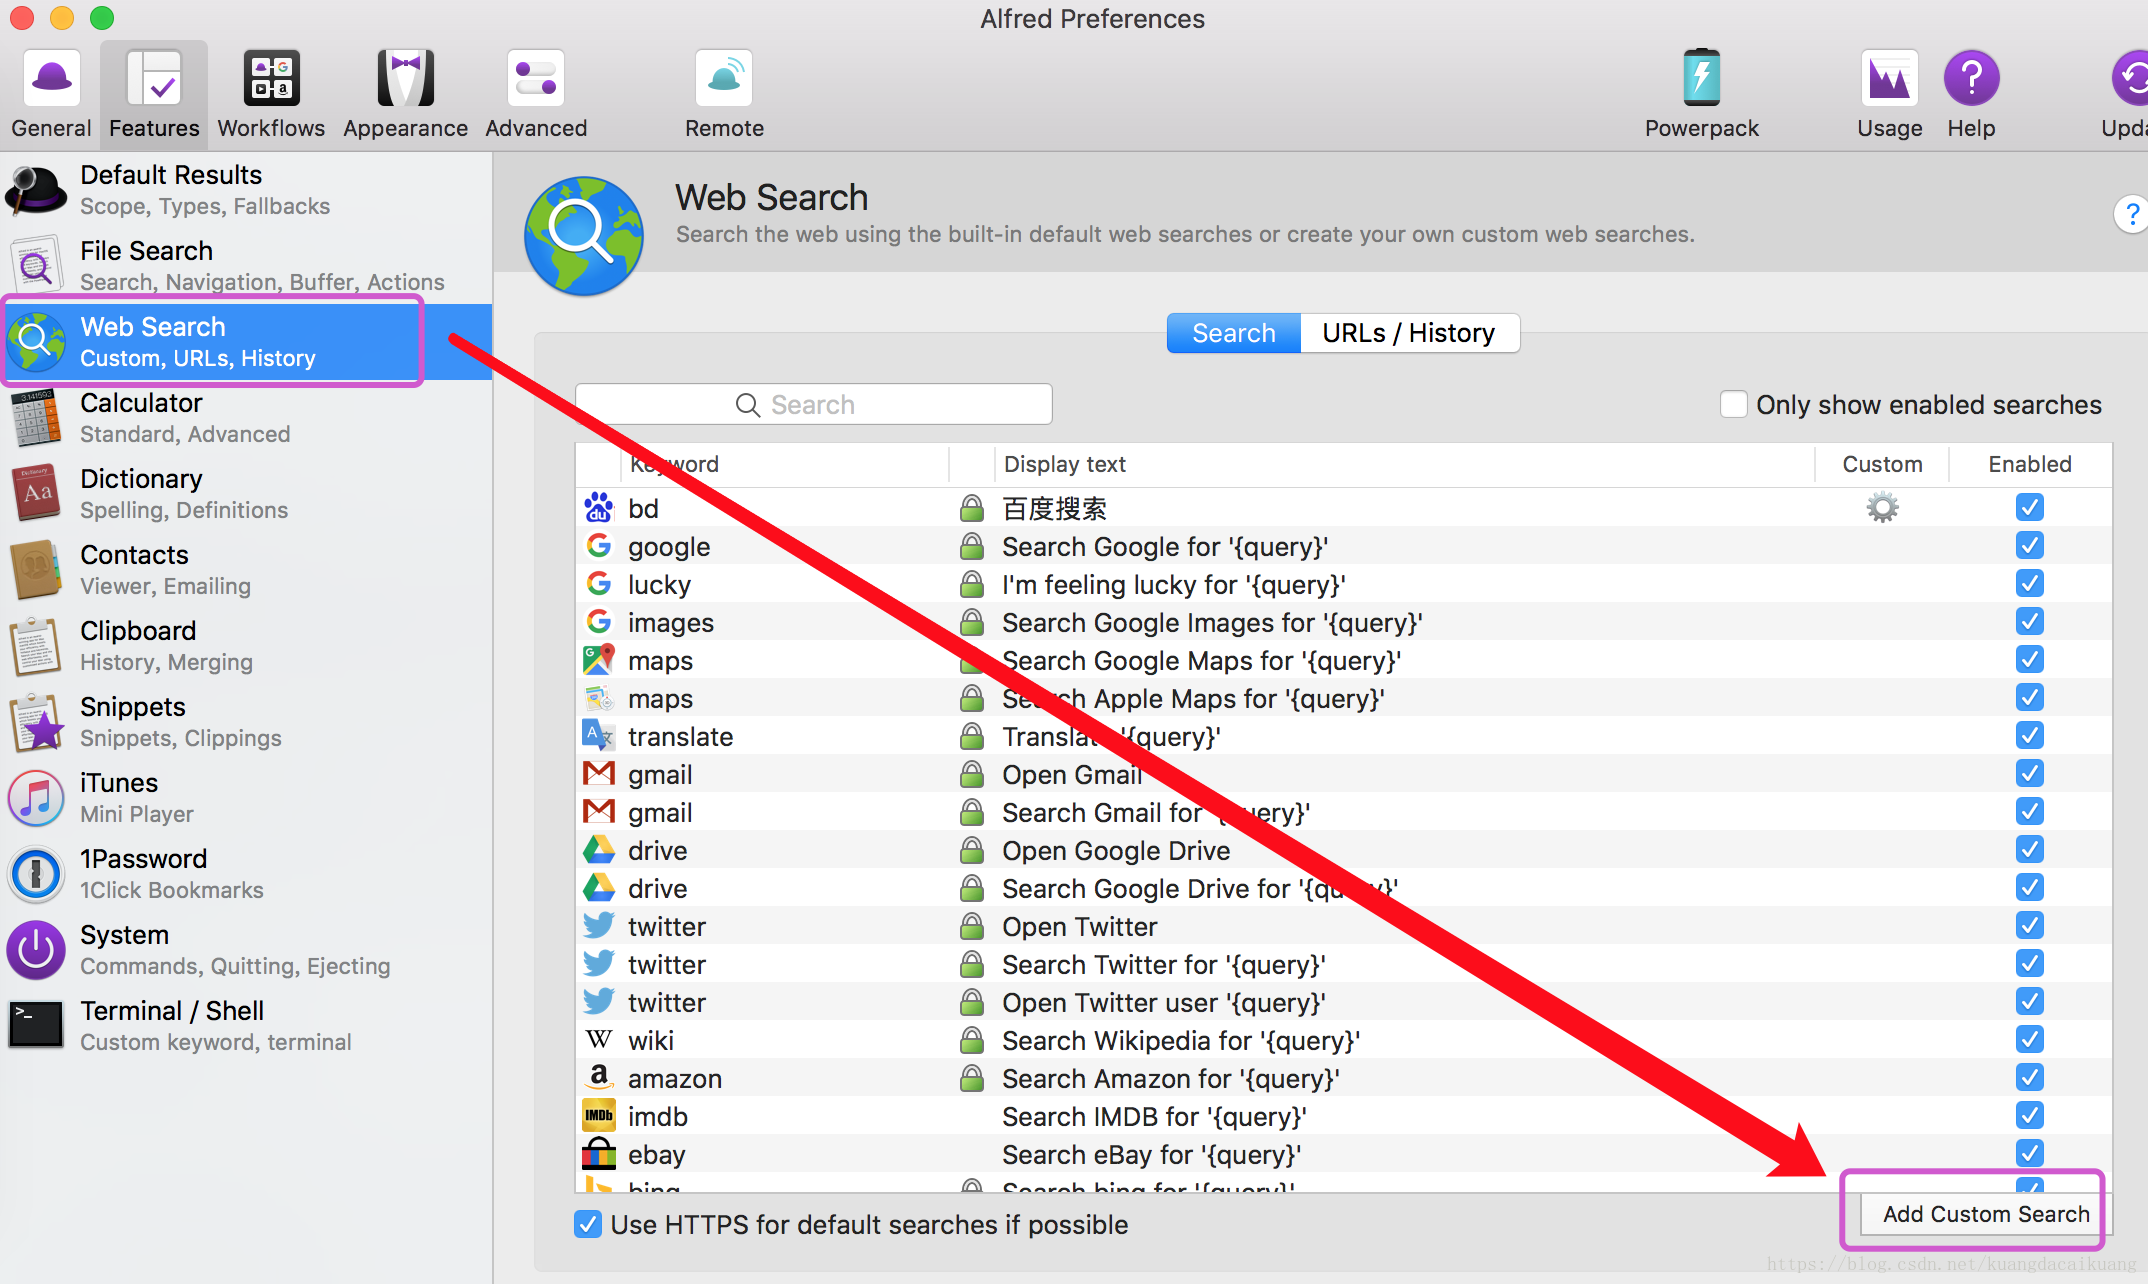The image size is (2148, 1284).
Task: Open the Remote pane
Action: 724,94
